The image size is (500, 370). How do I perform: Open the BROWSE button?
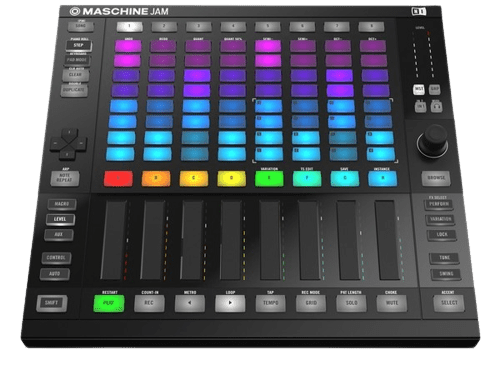point(436,178)
